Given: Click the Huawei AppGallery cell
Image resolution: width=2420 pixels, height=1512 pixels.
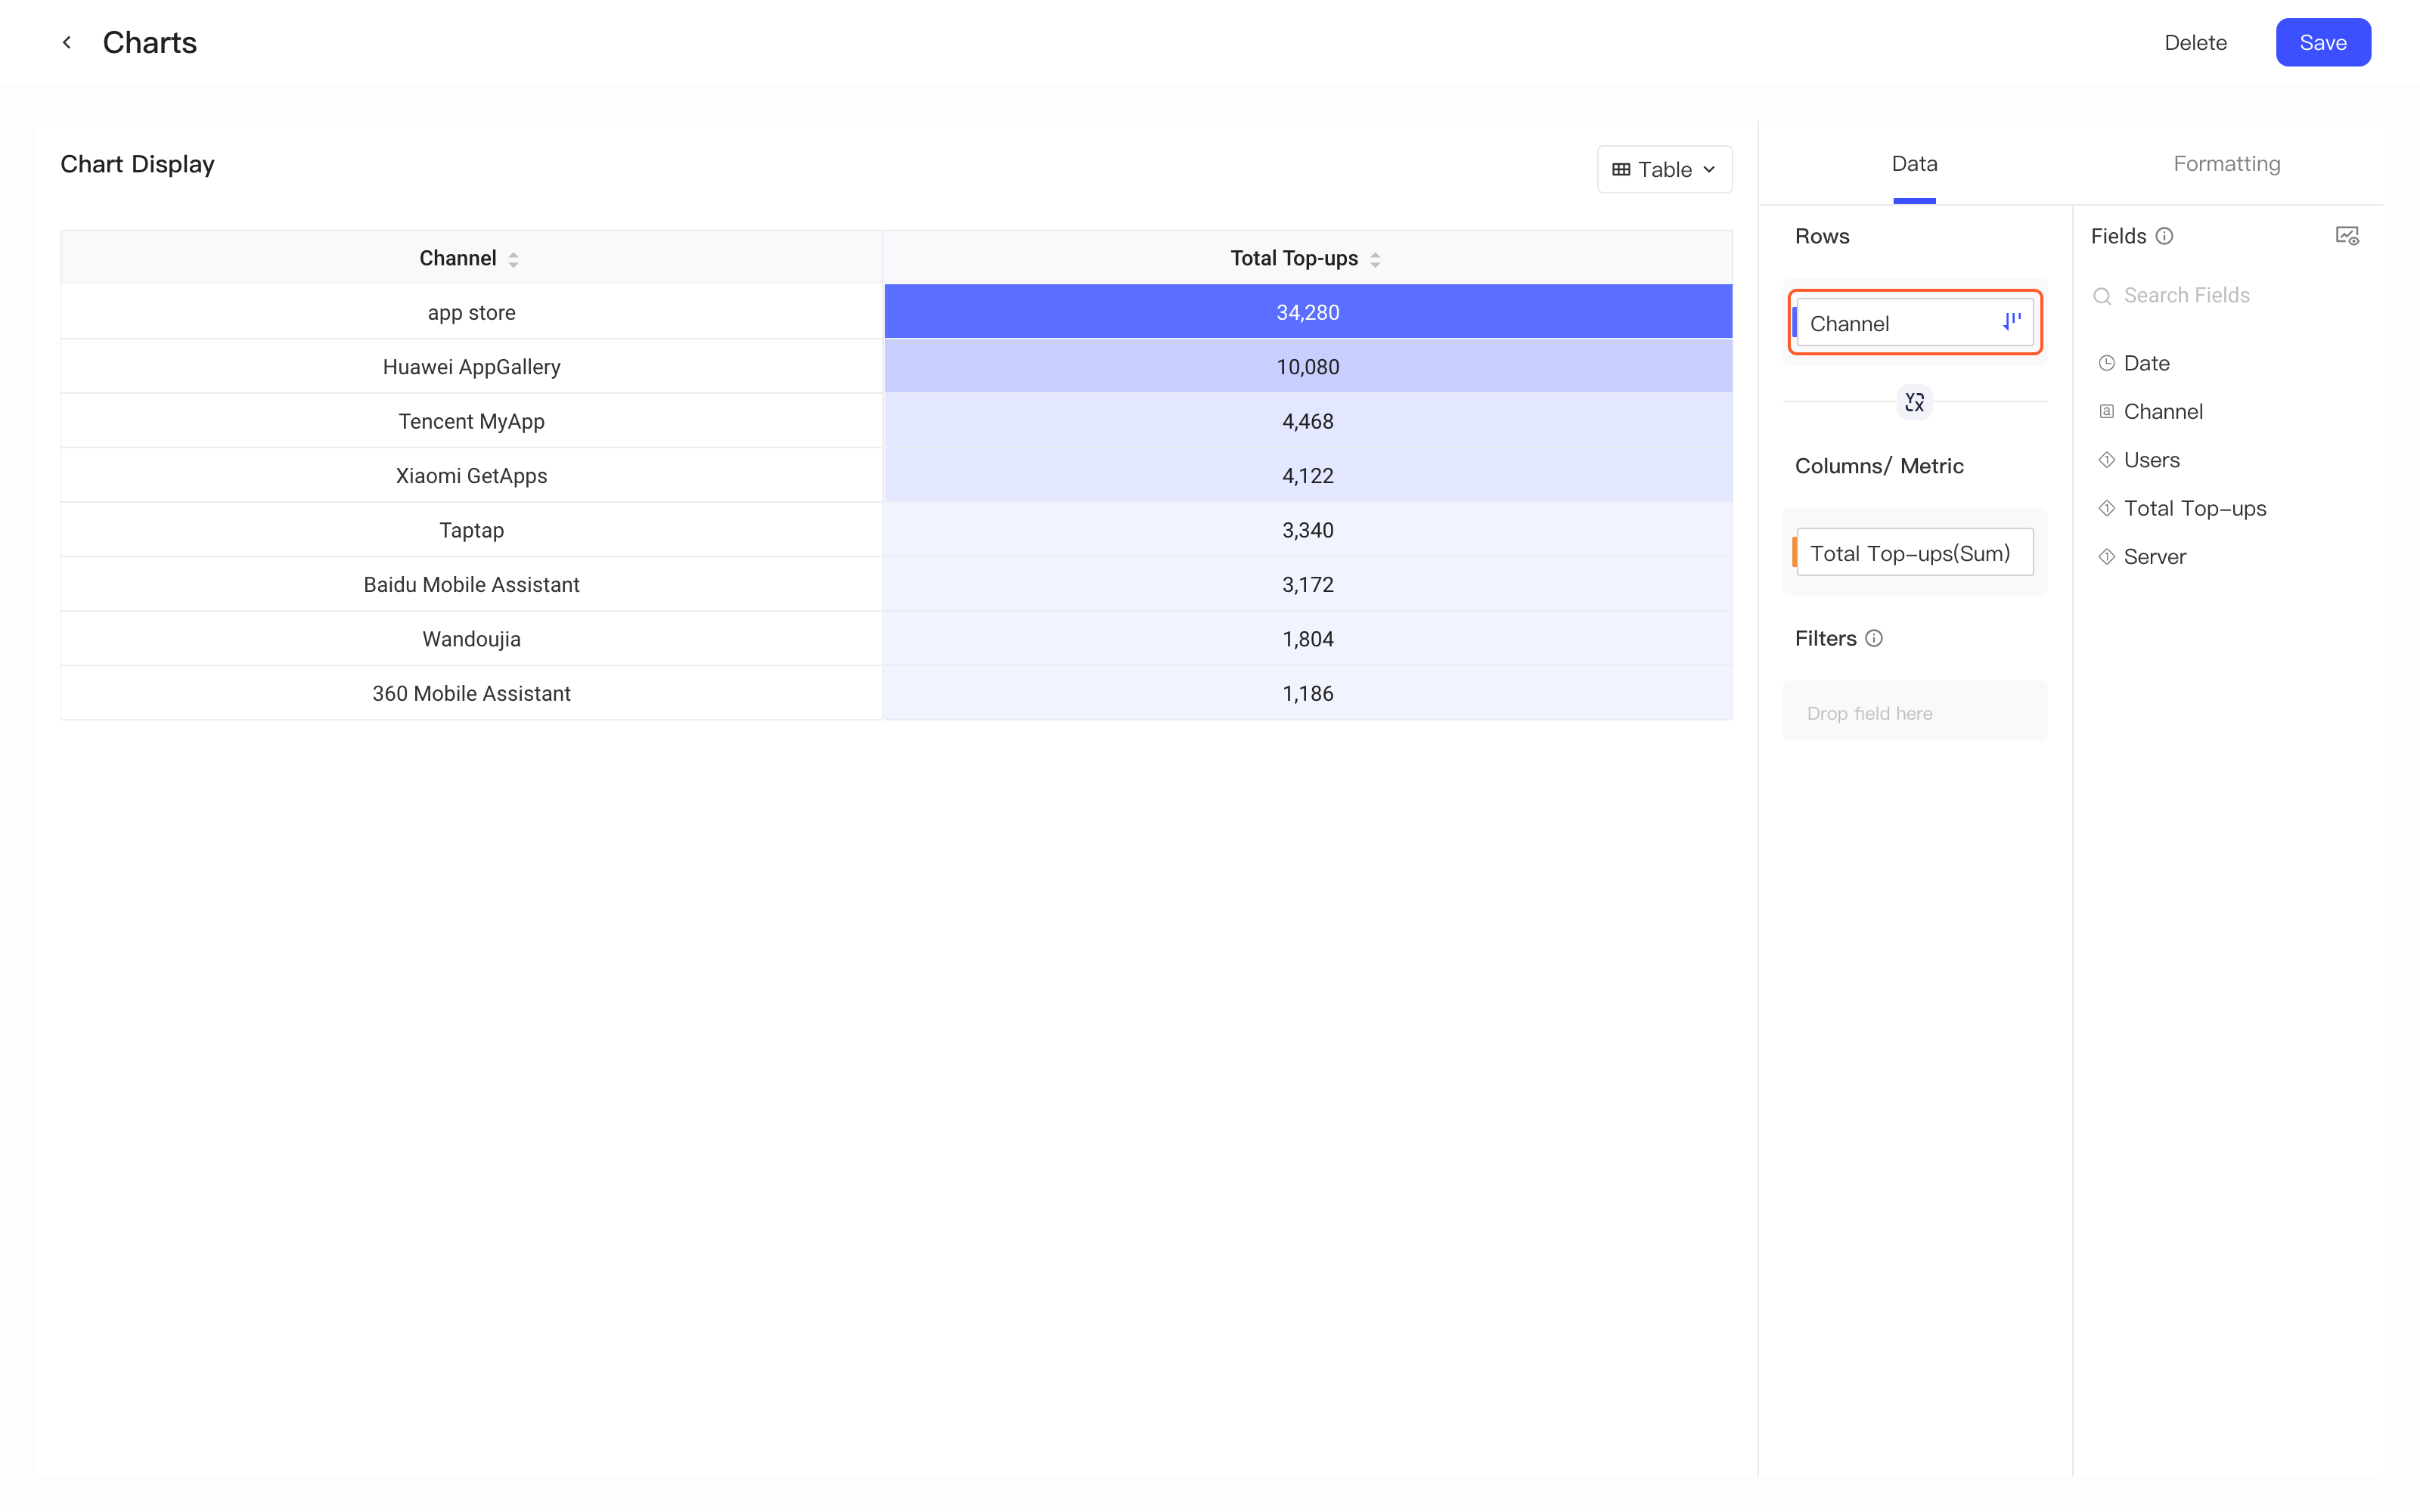Looking at the screenshot, I should (x=471, y=367).
